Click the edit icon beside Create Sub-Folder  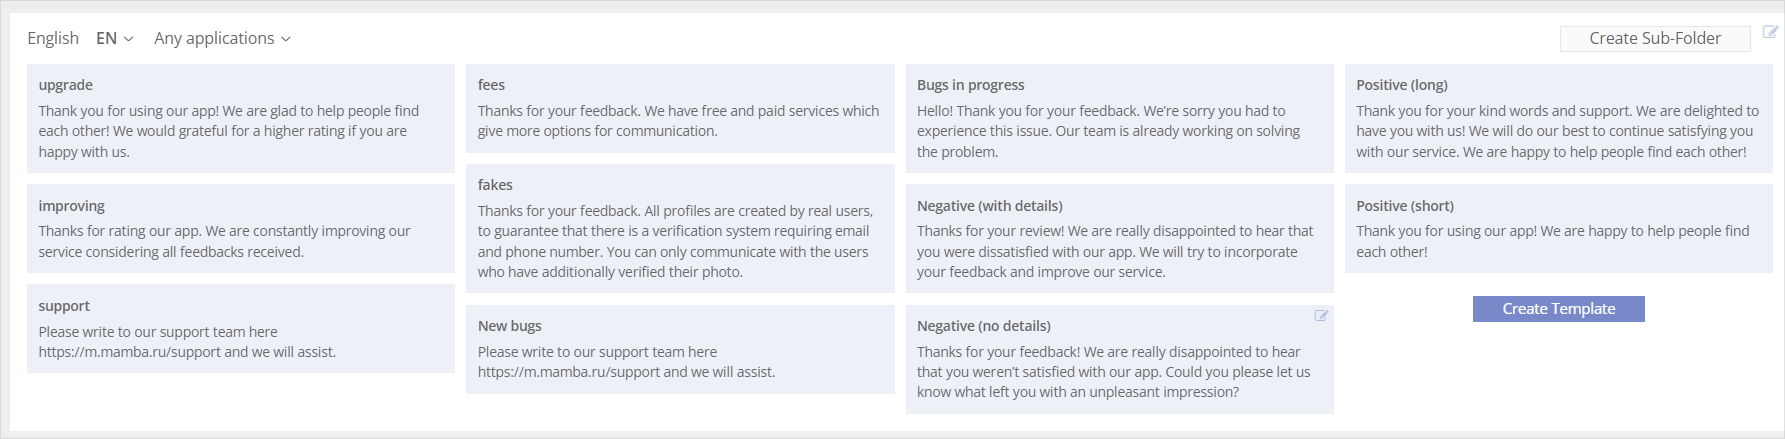[1770, 32]
